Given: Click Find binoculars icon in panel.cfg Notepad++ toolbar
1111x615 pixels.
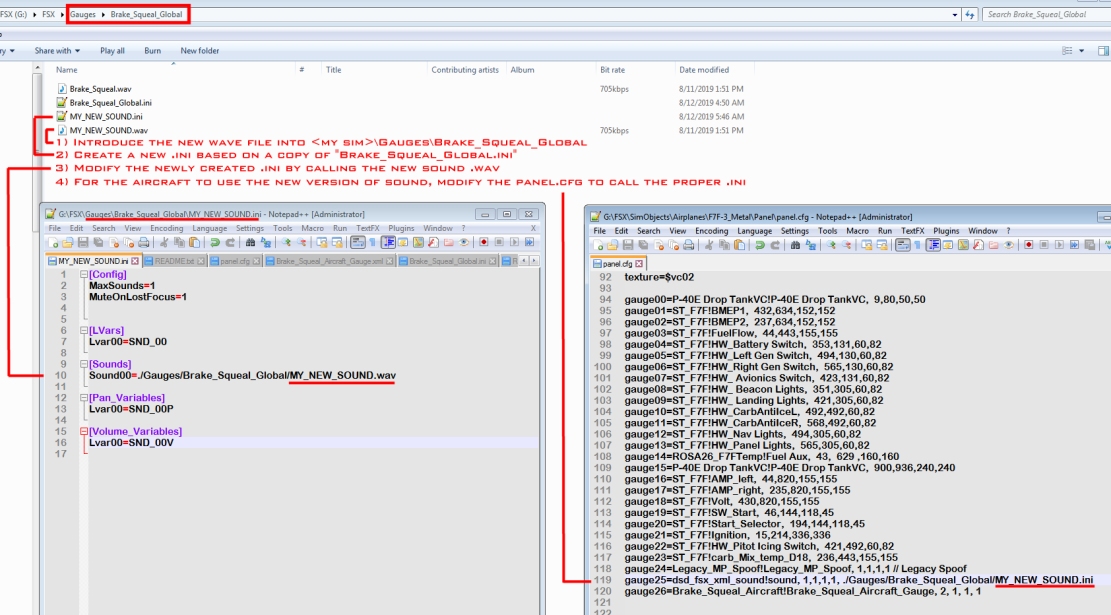Looking at the screenshot, I should point(796,244).
